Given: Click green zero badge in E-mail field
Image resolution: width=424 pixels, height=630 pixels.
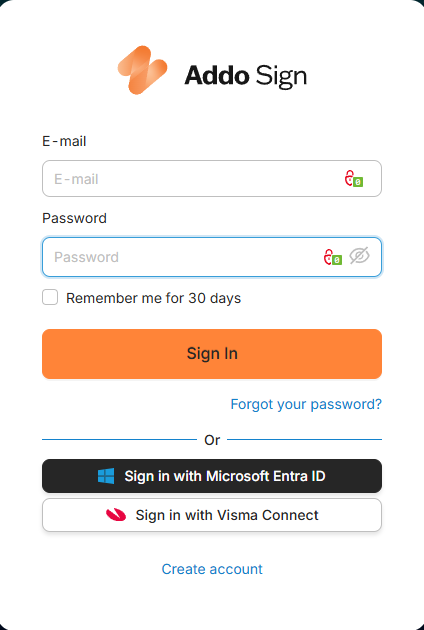Looking at the screenshot, I should point(358,182).
